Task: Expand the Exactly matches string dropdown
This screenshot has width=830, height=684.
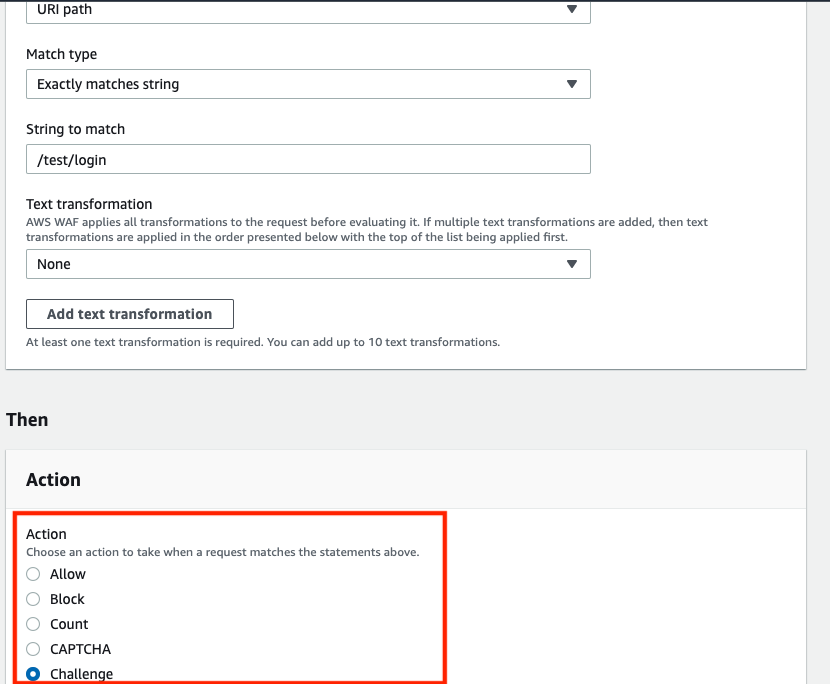Action: click(x=308, y=84)
